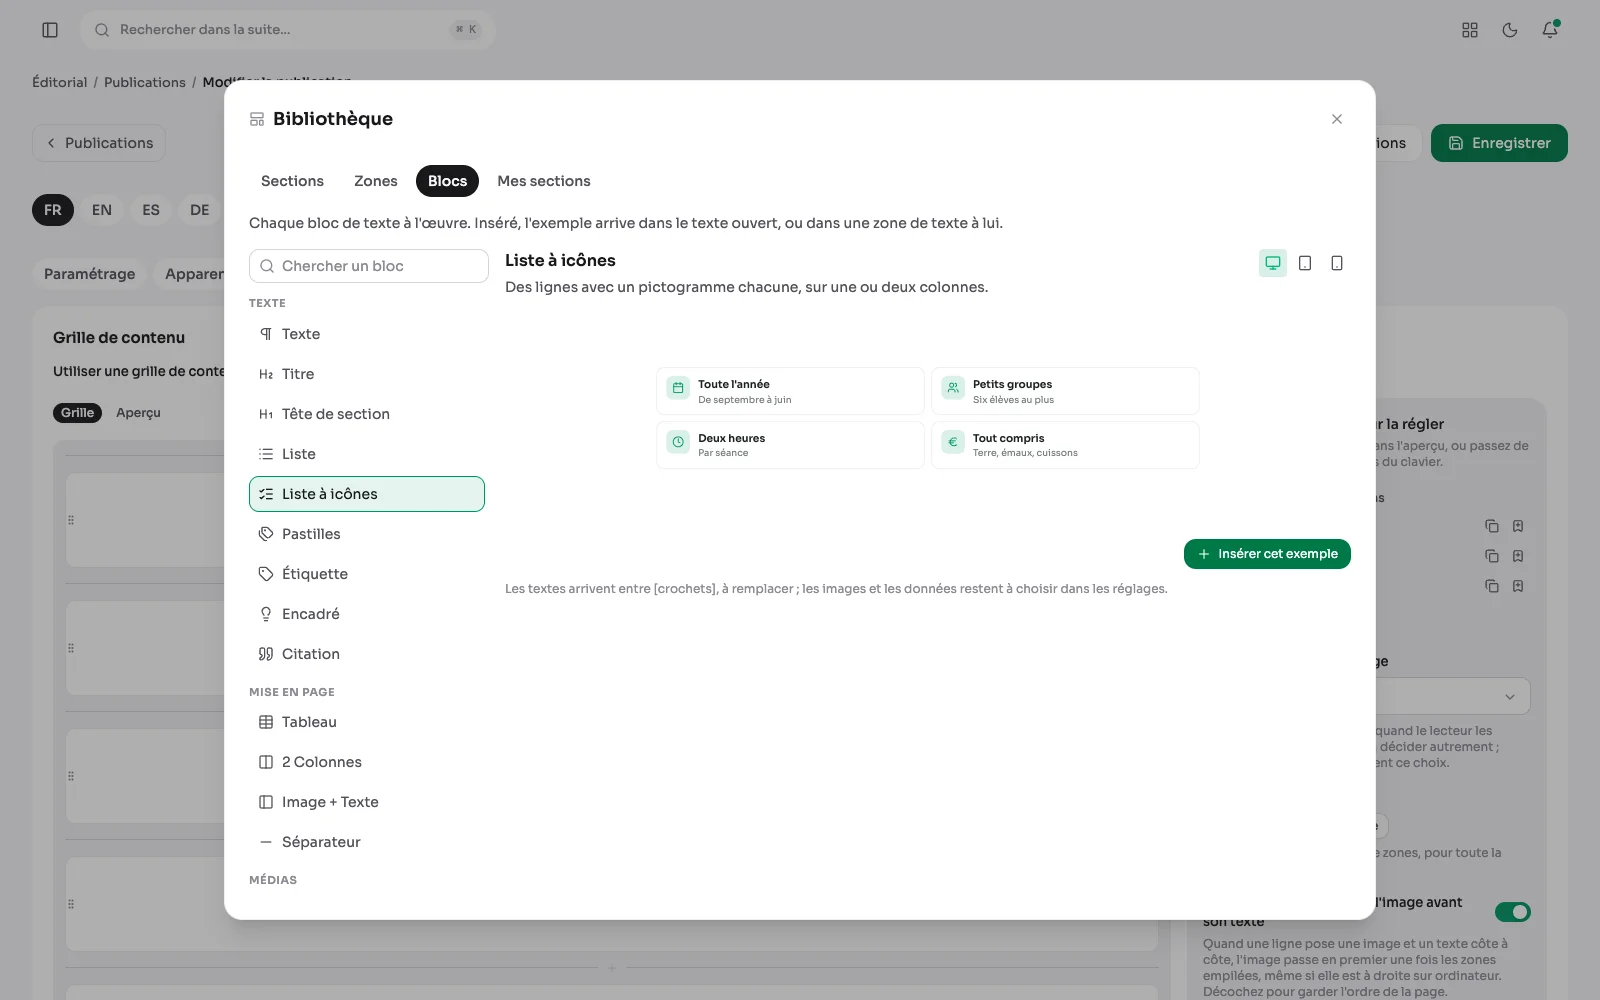Click the Éditorial breadcrumb link
The image size is (1600, 1000).
[x=60, y=82]
